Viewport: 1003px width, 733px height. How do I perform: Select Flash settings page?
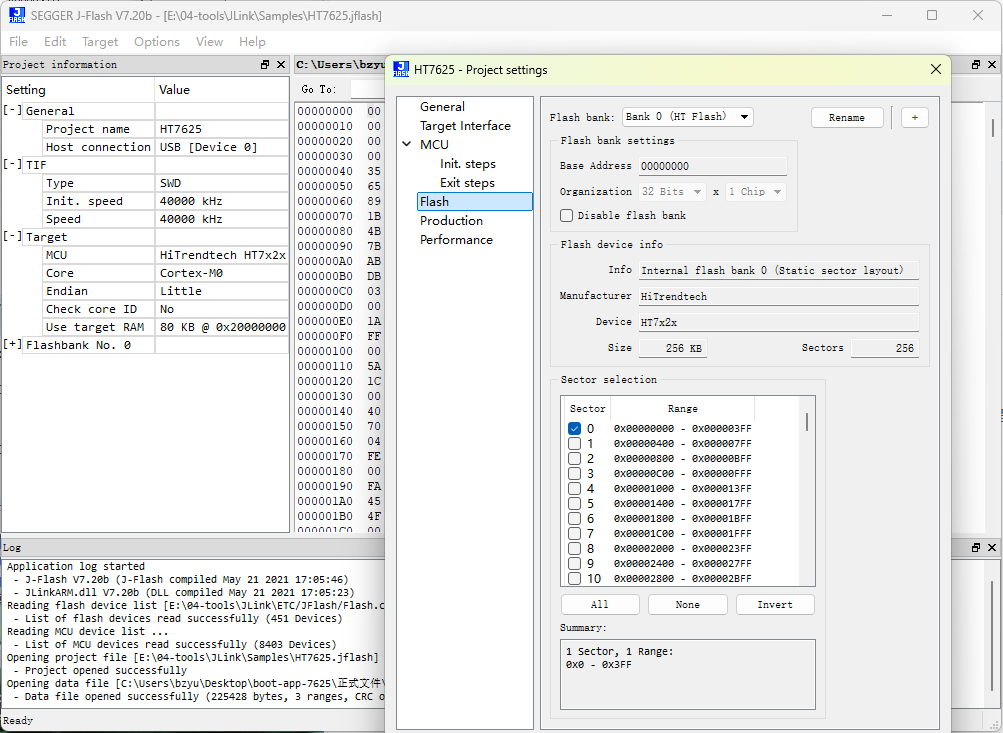point(475,201)
